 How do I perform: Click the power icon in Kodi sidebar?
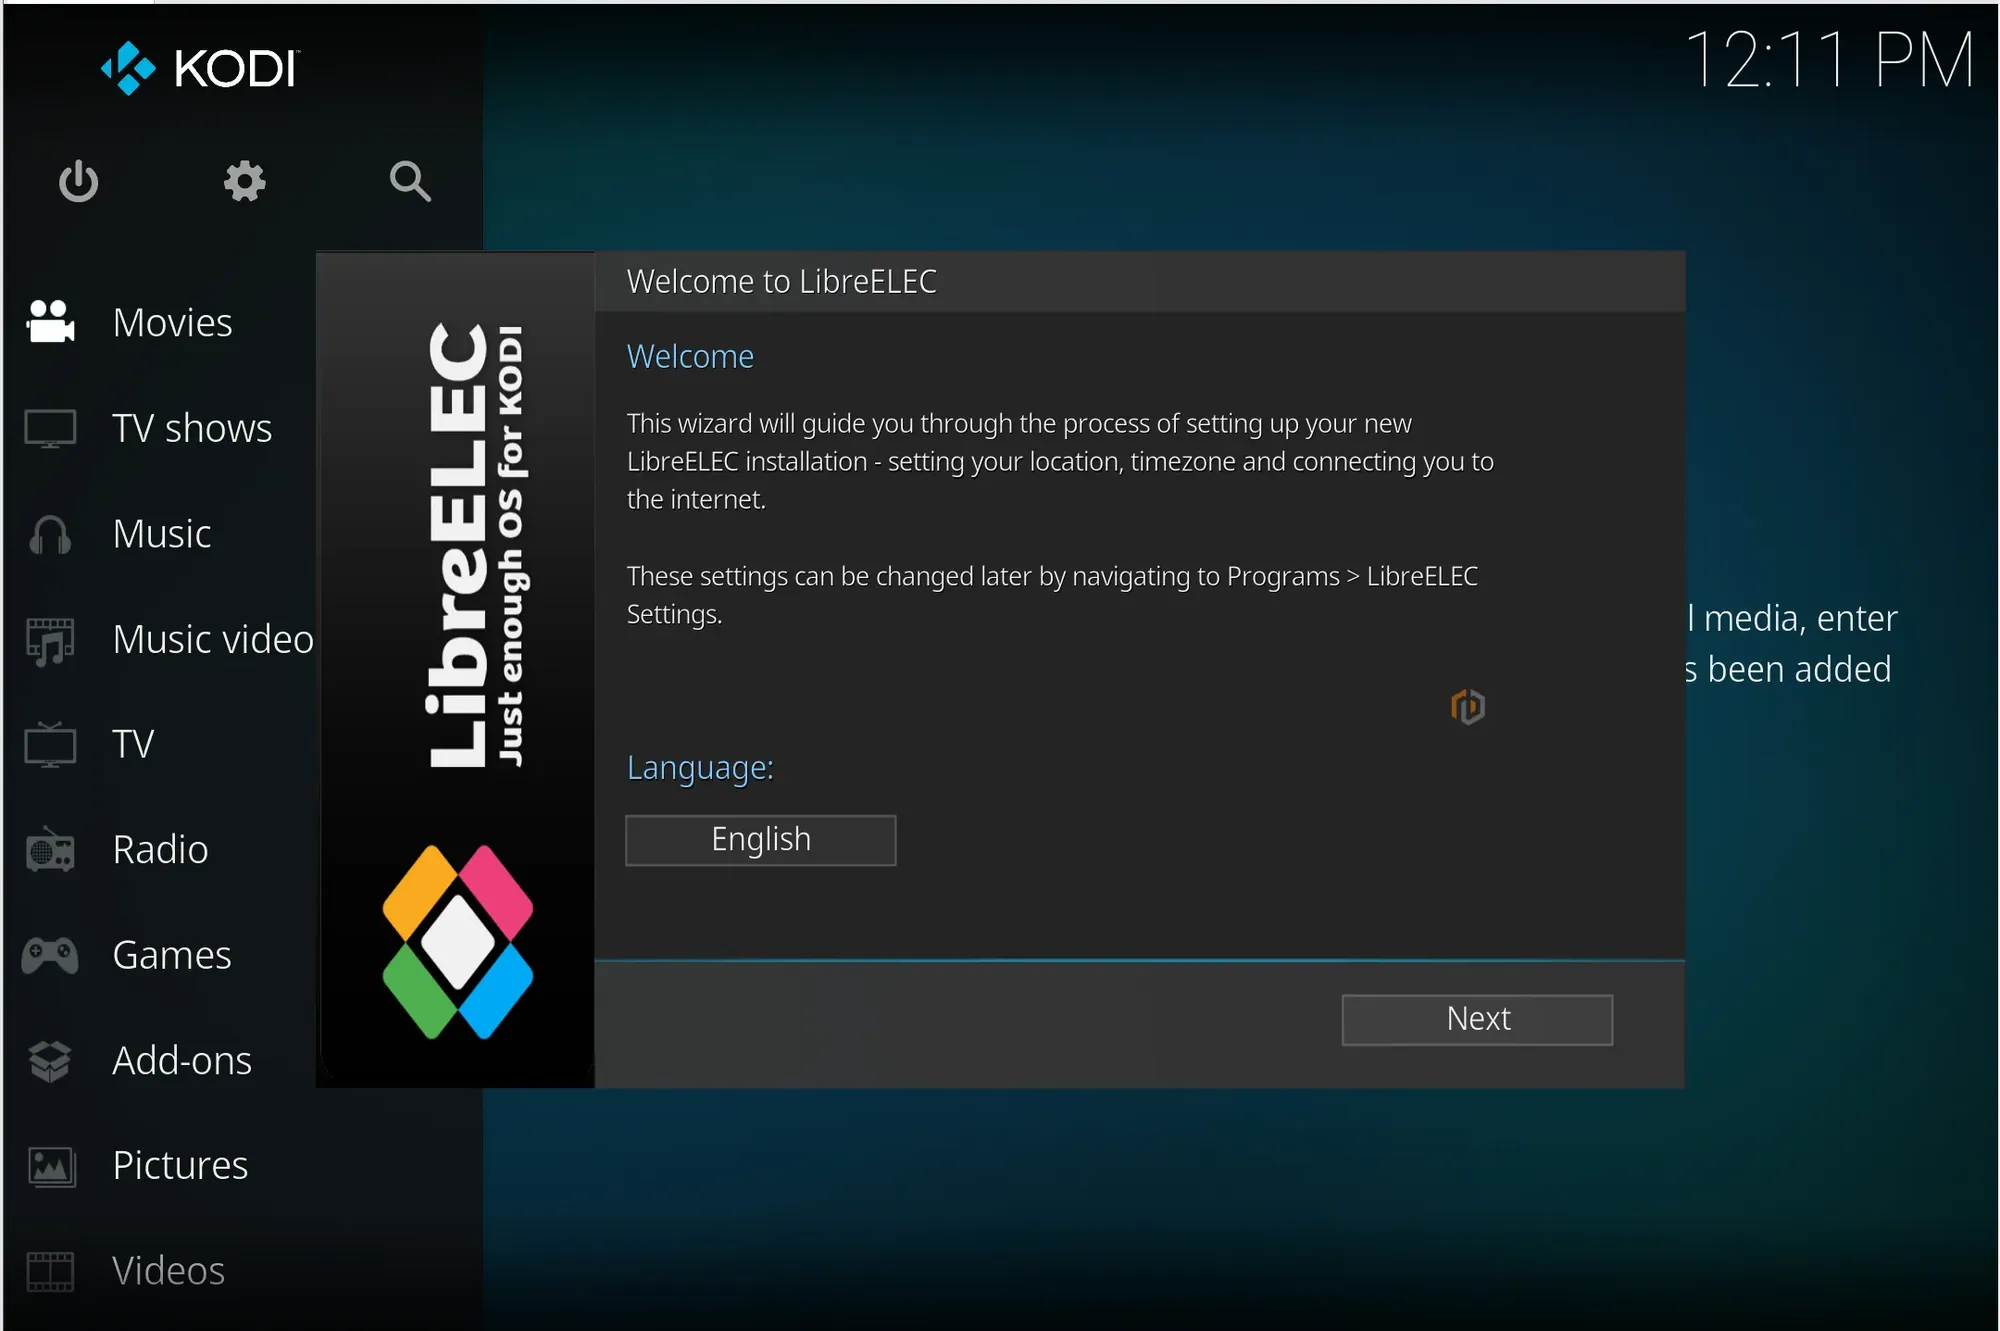click(x=78, y=181)
